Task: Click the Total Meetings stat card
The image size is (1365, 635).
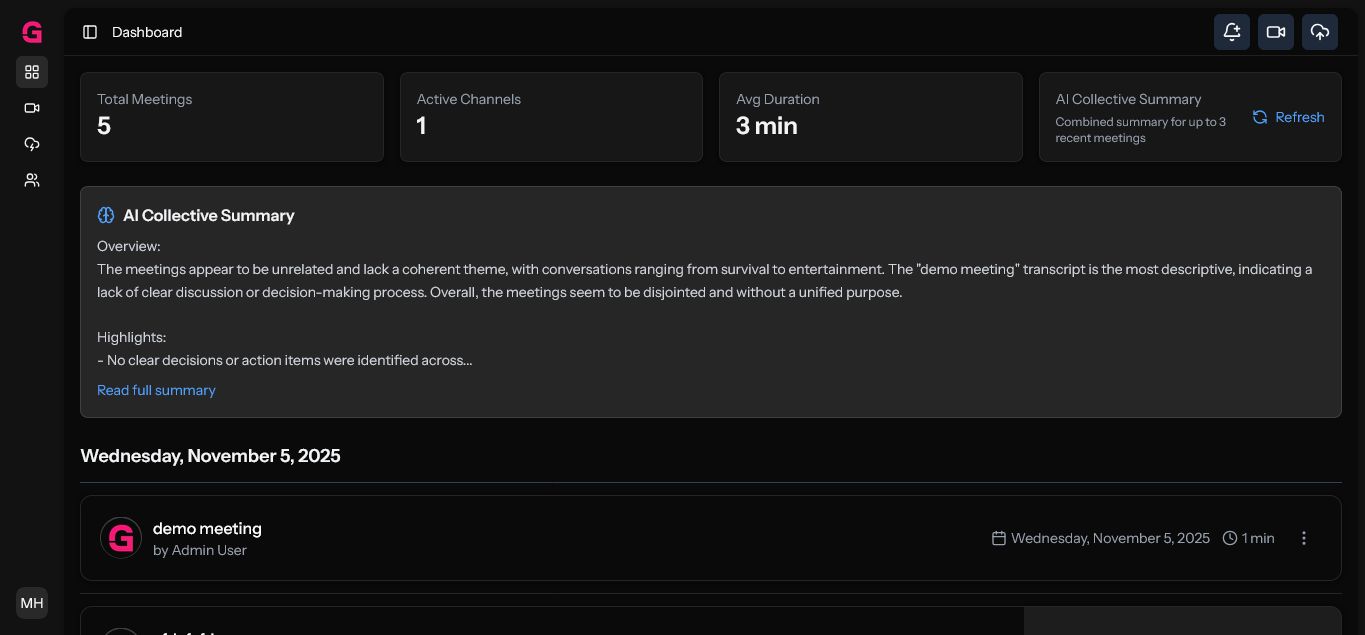Action: click(x=231, y=116)
